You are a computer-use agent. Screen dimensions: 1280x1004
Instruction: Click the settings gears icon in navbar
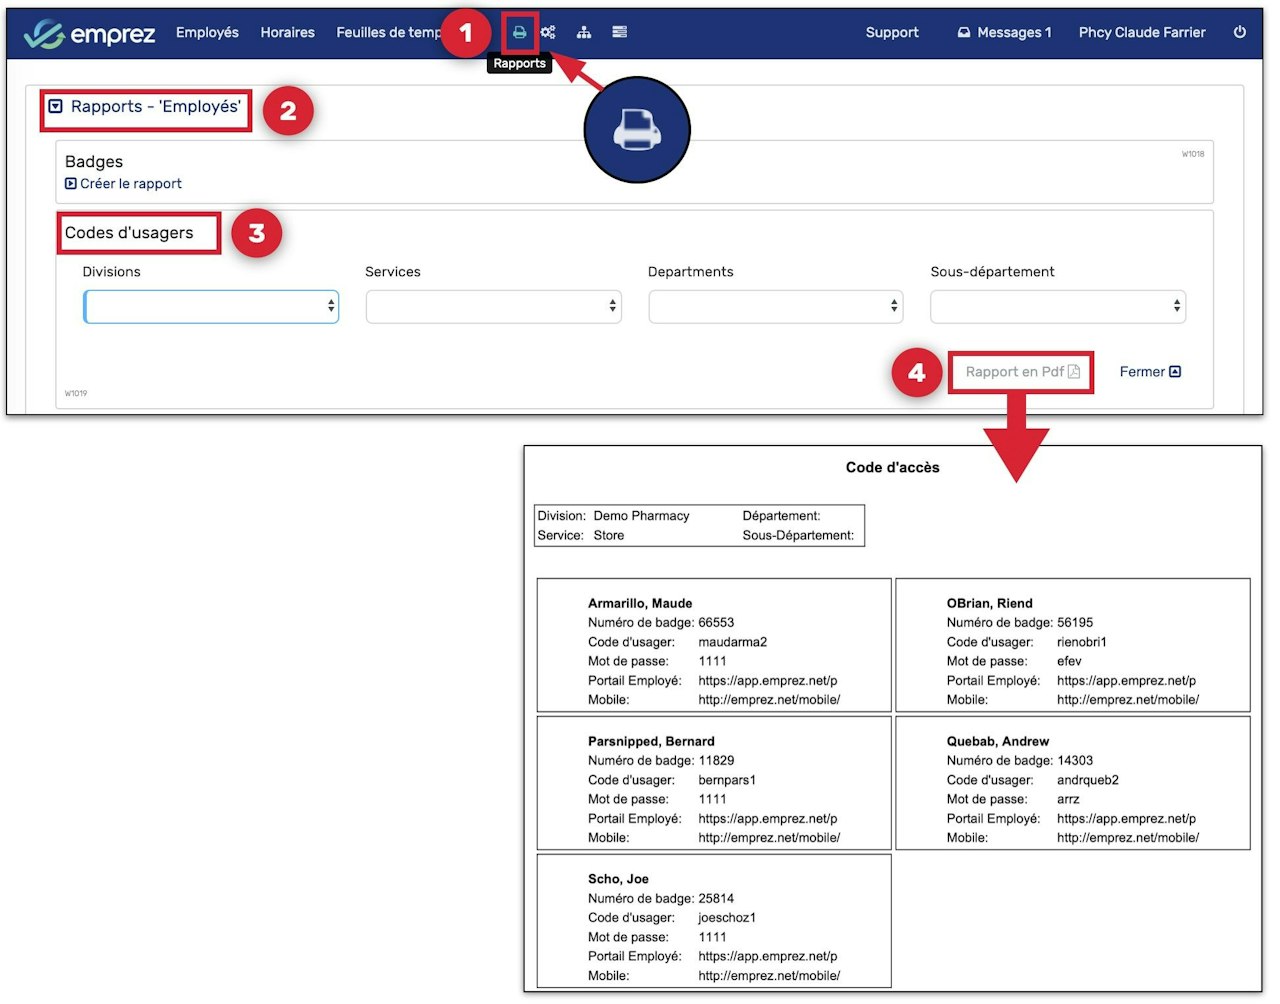(x=548, y=32)
